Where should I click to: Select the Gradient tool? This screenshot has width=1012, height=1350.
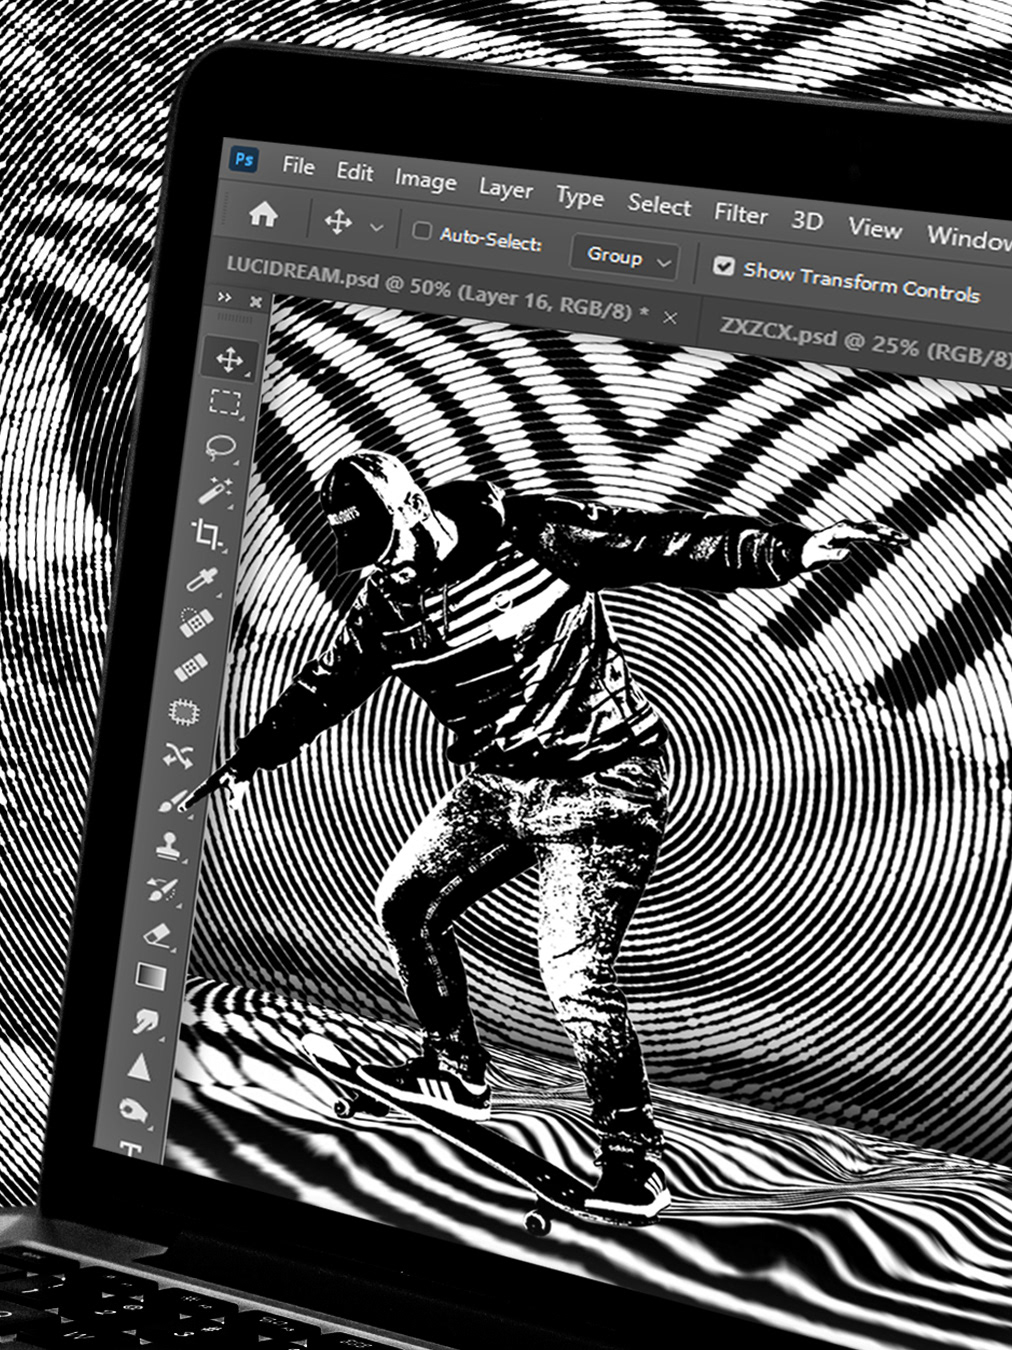click(151, 976)
